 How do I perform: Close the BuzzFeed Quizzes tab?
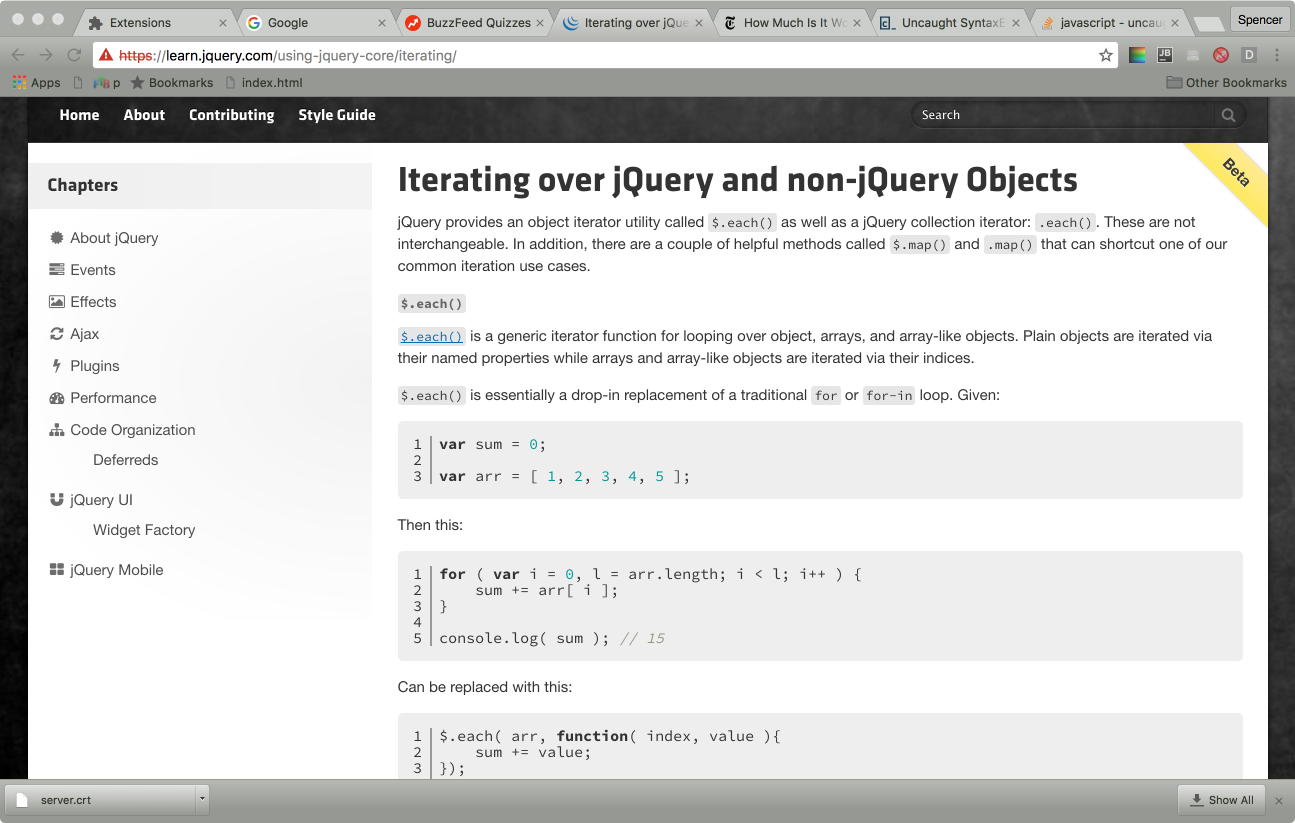[539, 22]
